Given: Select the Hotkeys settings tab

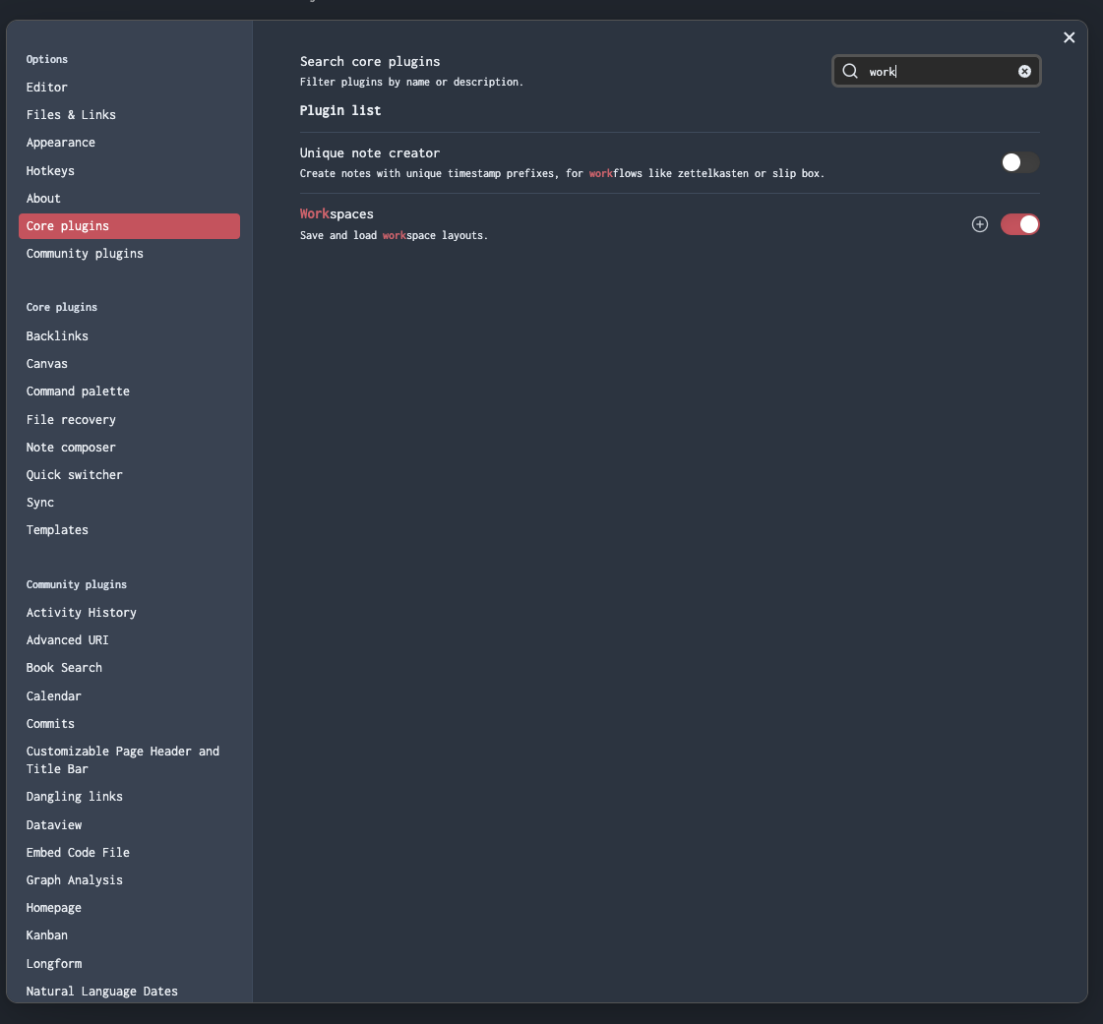Looking at the screenshot, I should pos(50,171).
